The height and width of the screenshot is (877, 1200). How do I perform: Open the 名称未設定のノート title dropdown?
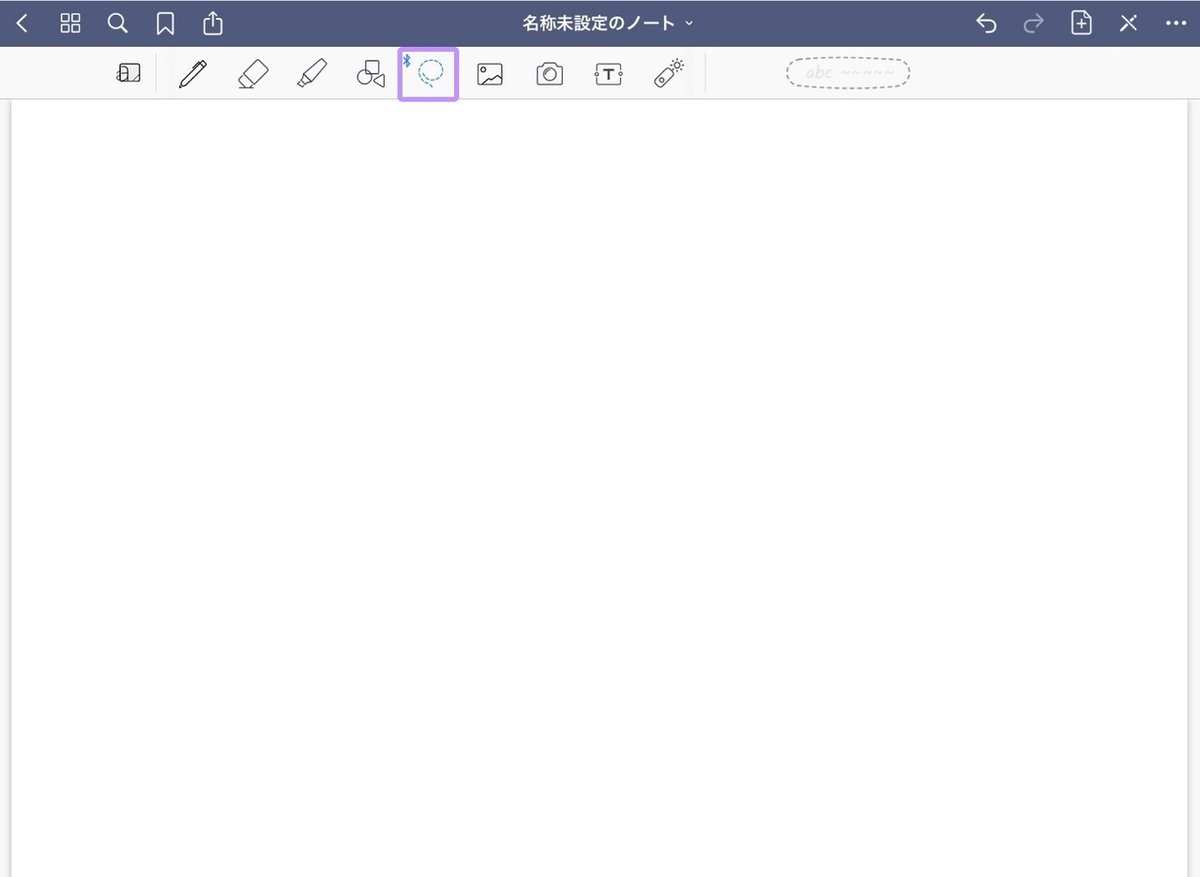tap(608, 23)
